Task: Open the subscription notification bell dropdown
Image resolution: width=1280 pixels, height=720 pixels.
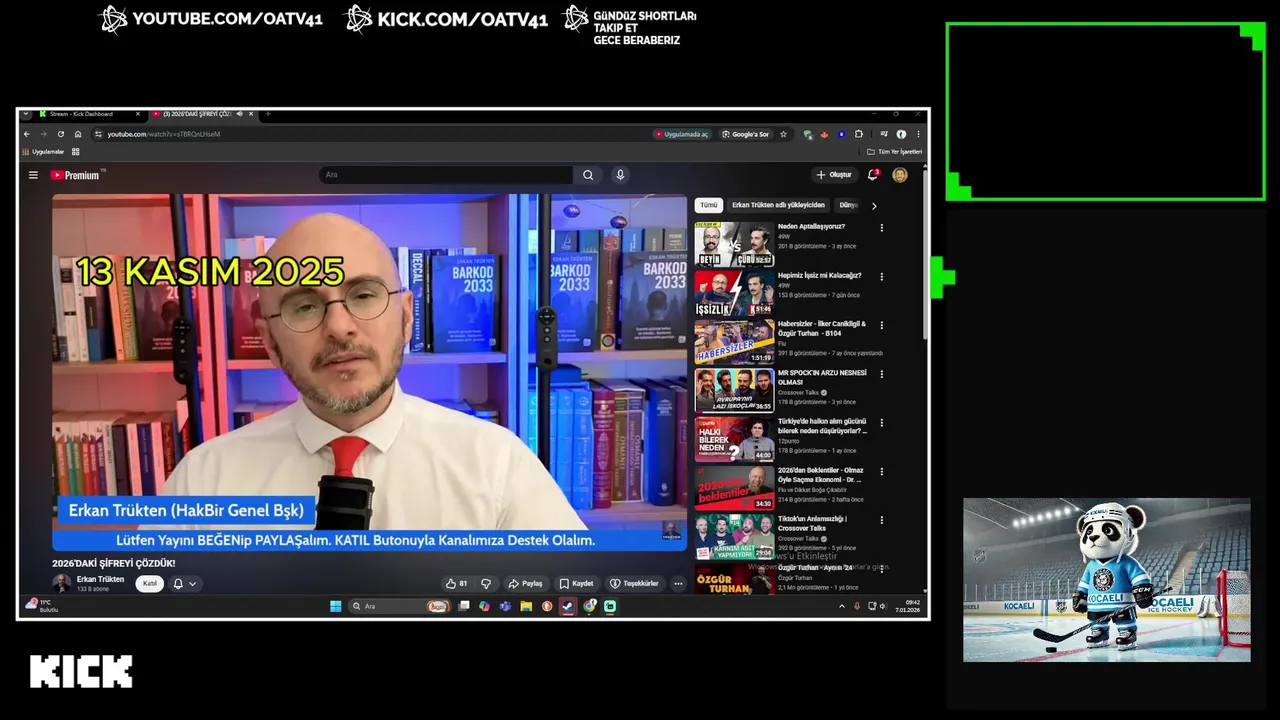Action: click(x=185, y=583)
